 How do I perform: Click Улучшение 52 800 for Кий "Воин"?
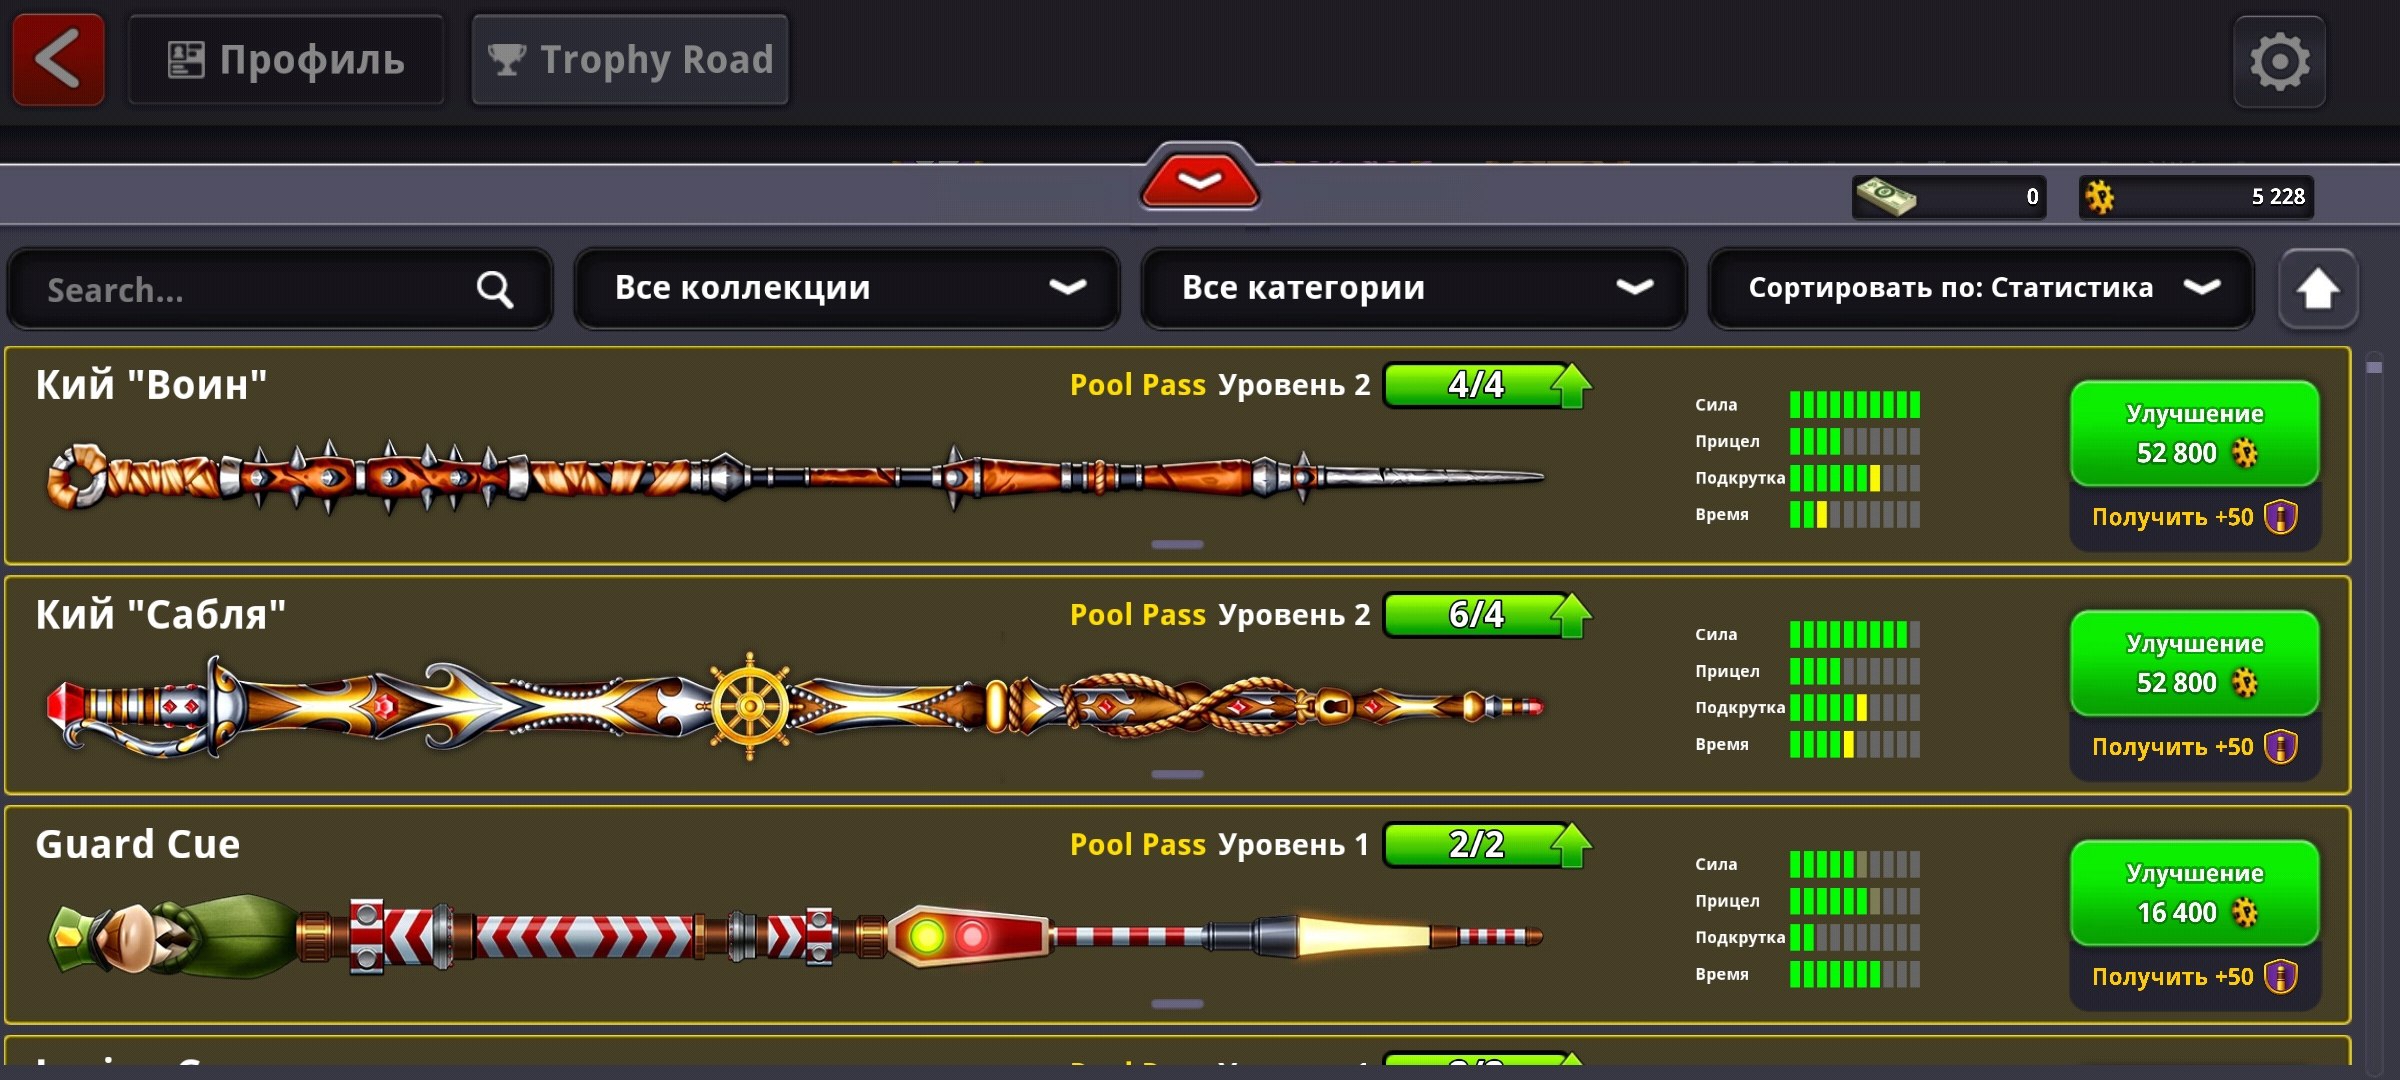(2194, 433)
